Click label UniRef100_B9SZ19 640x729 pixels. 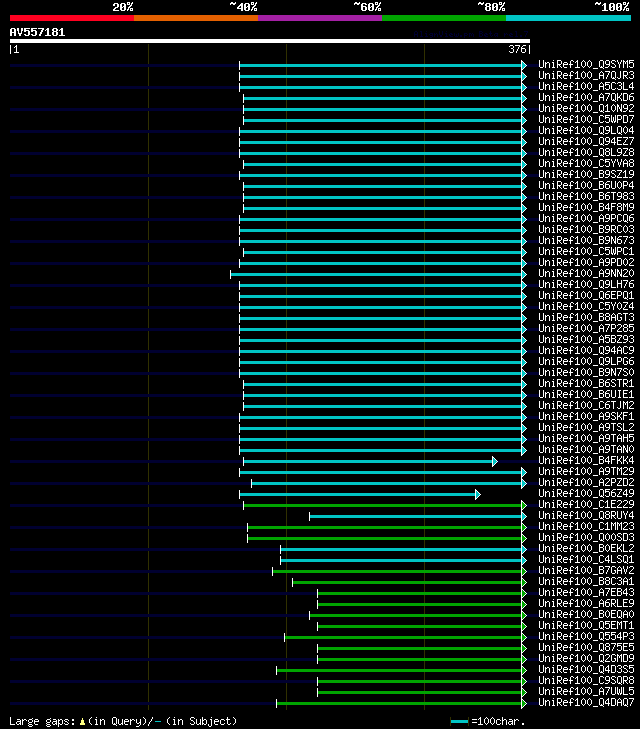pos(586,174)
